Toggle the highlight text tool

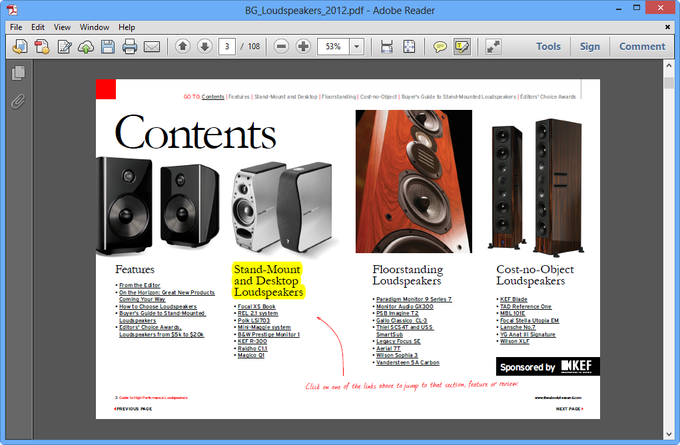pyautogui.click(x=462, y=46)
